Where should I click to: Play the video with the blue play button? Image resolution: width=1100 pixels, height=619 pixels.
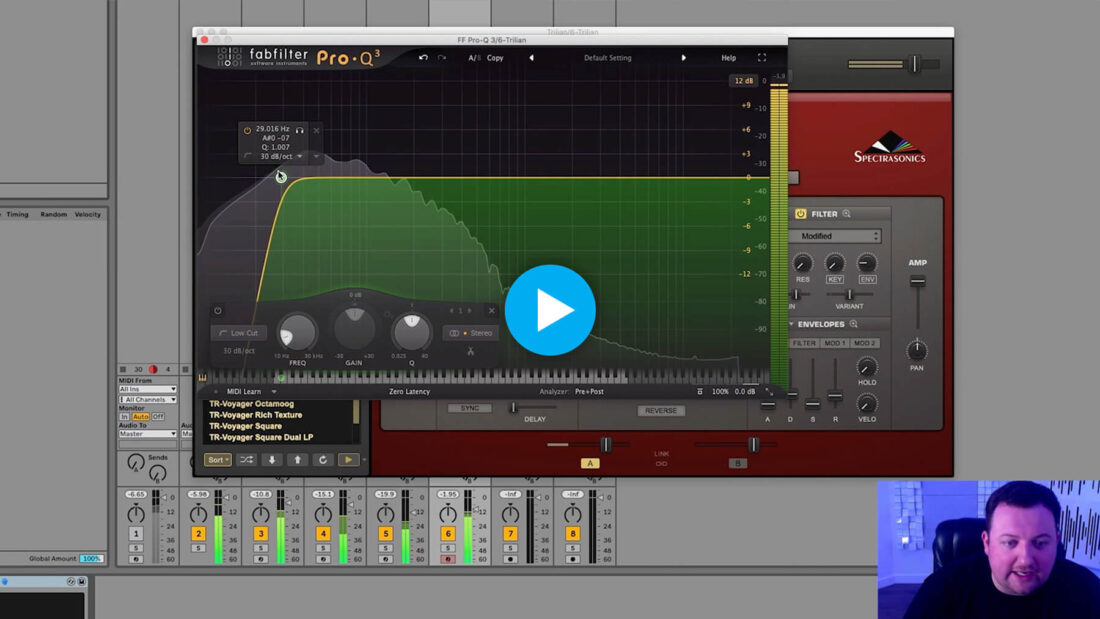(550, 310)
